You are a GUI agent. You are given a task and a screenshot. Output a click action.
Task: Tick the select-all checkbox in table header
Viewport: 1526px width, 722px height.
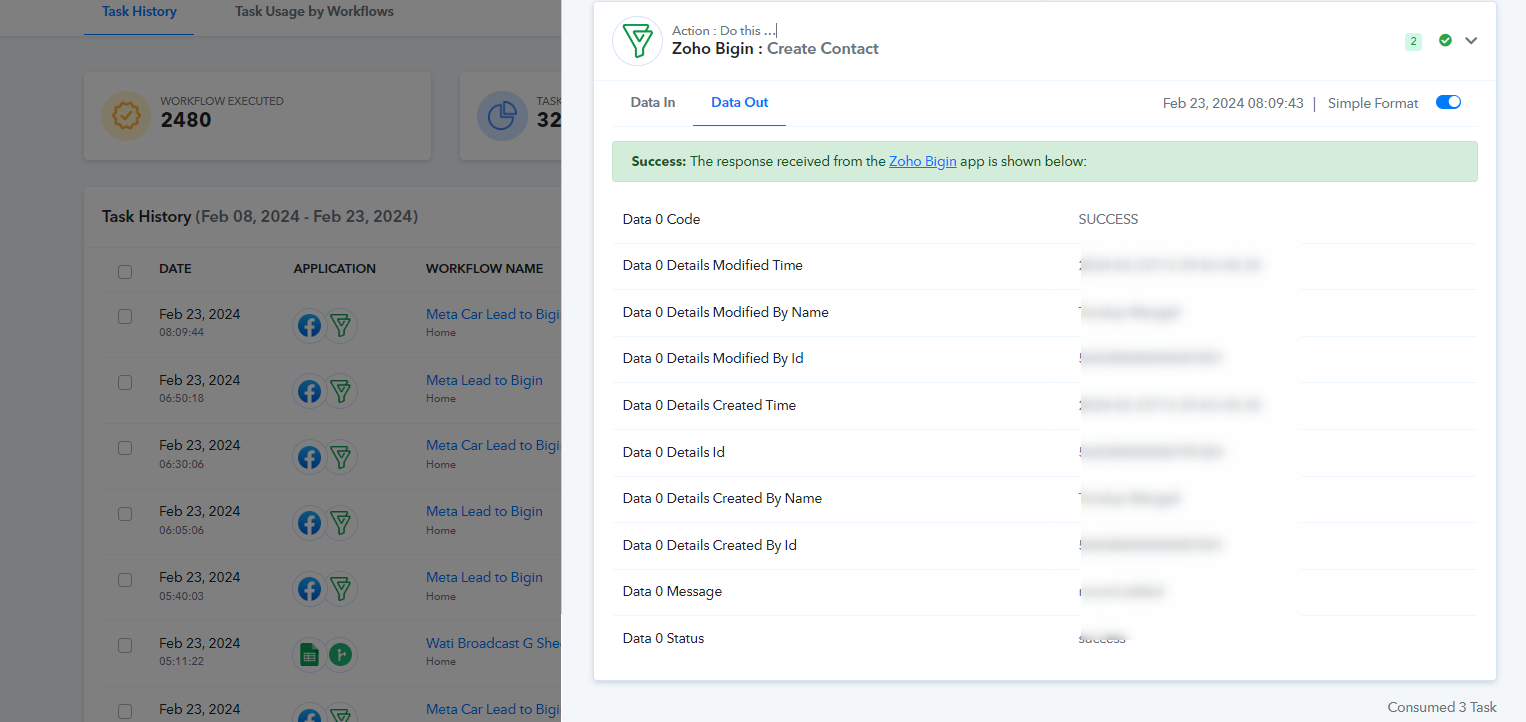tap(125, 272)
